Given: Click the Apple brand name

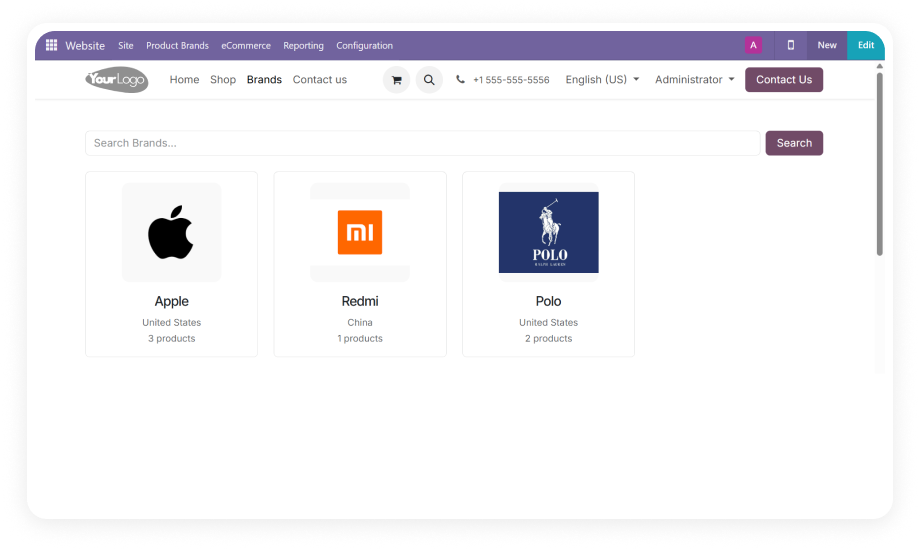Looking at the screenshot, I should [171, 301].
